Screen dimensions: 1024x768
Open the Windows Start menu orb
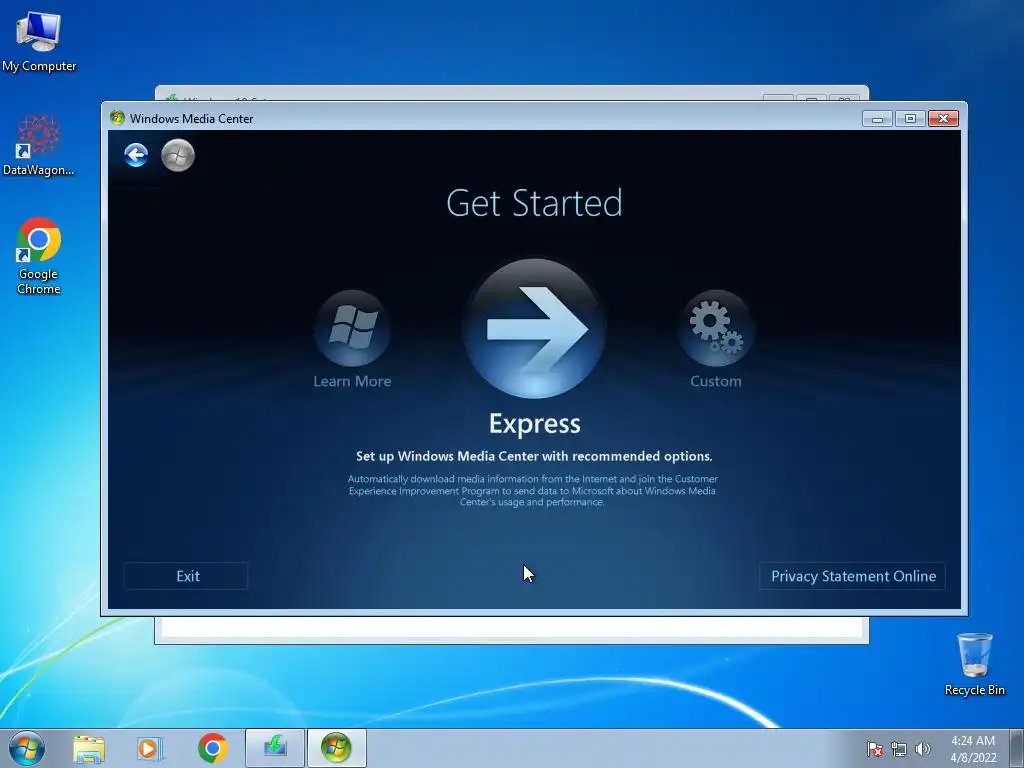pyautogui.click(x=27, y=748)
